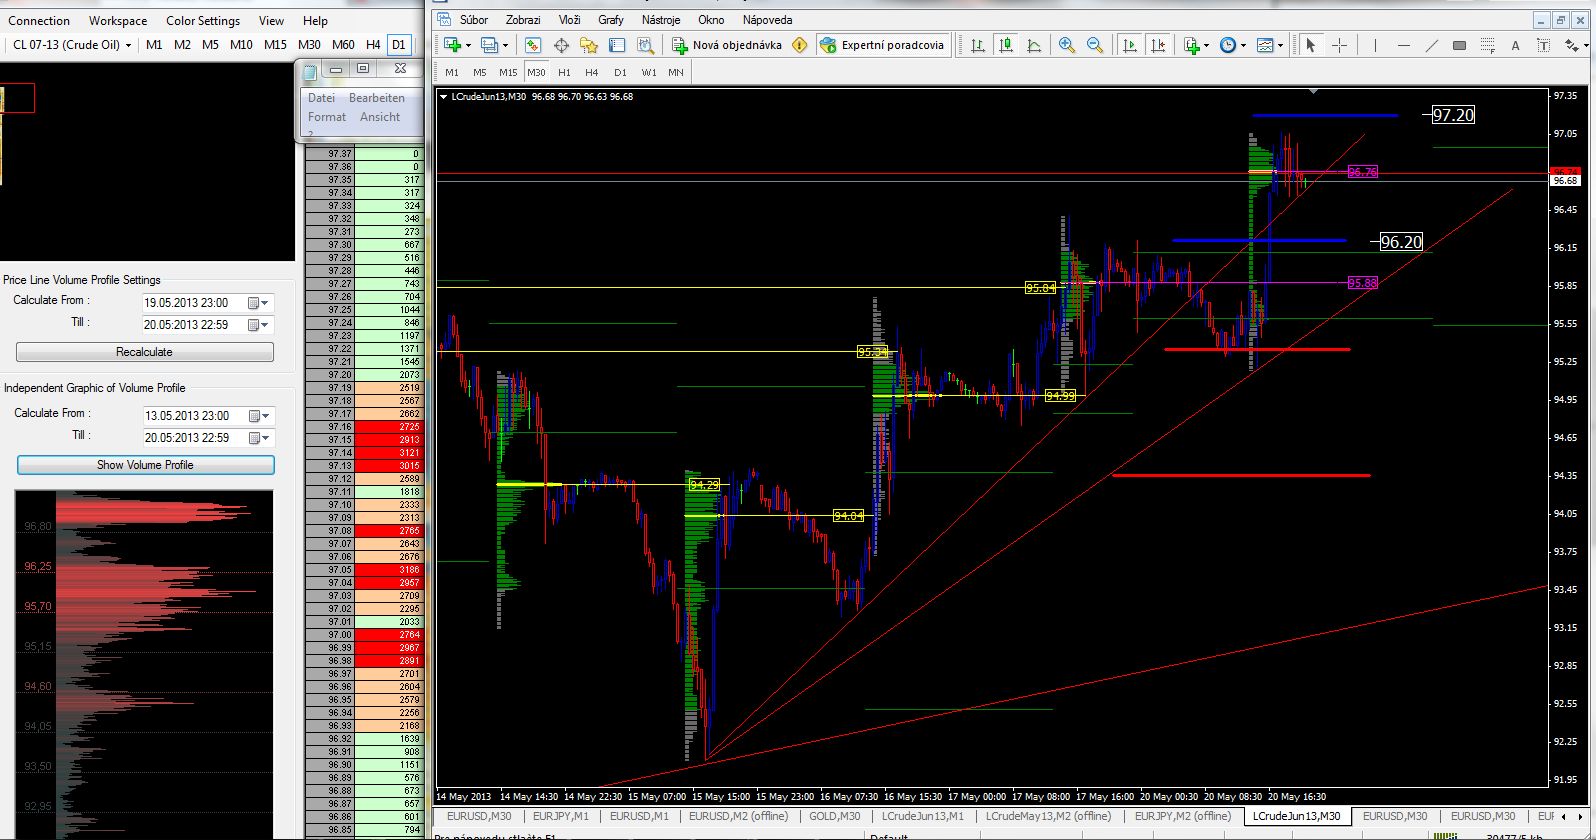
Task: Switch to LCrudeJun13,M1 chart tab
Action: (923, 816)
